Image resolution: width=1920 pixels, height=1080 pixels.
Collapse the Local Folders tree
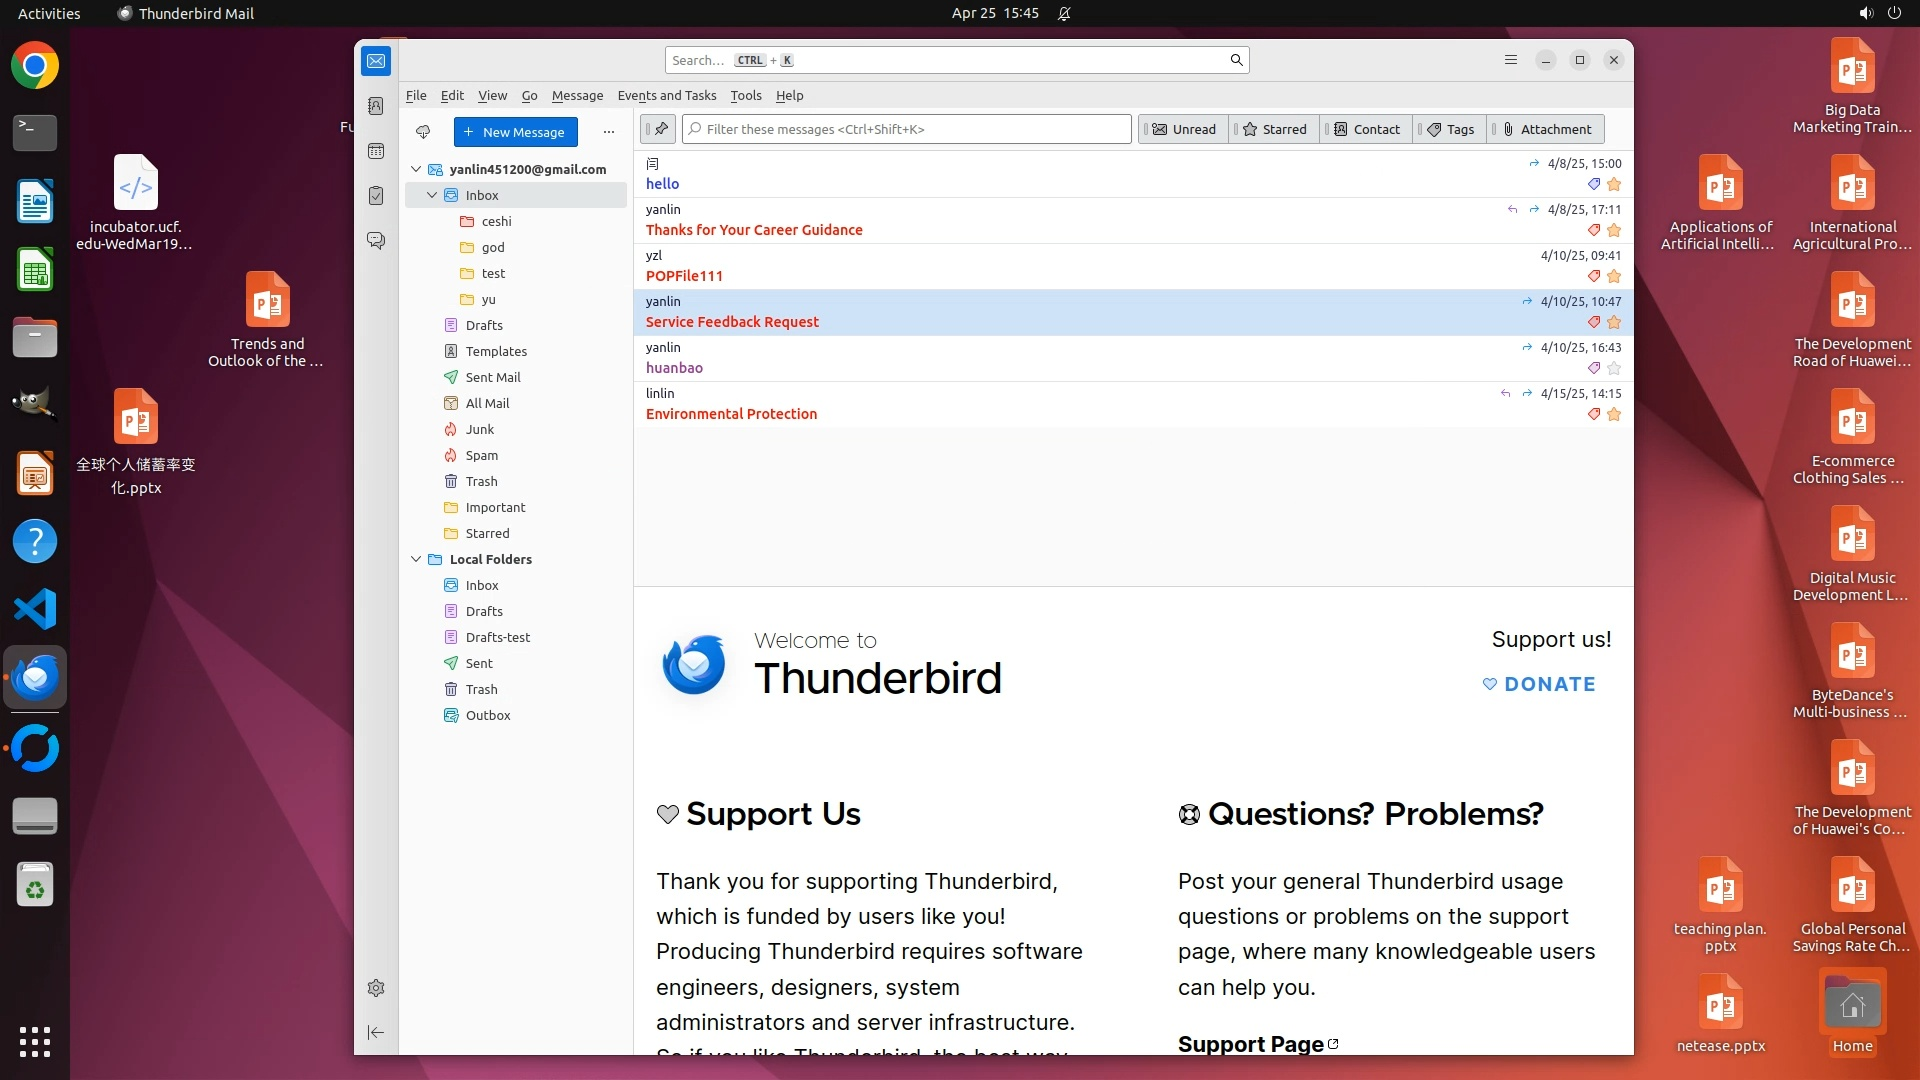pos(416,559)
